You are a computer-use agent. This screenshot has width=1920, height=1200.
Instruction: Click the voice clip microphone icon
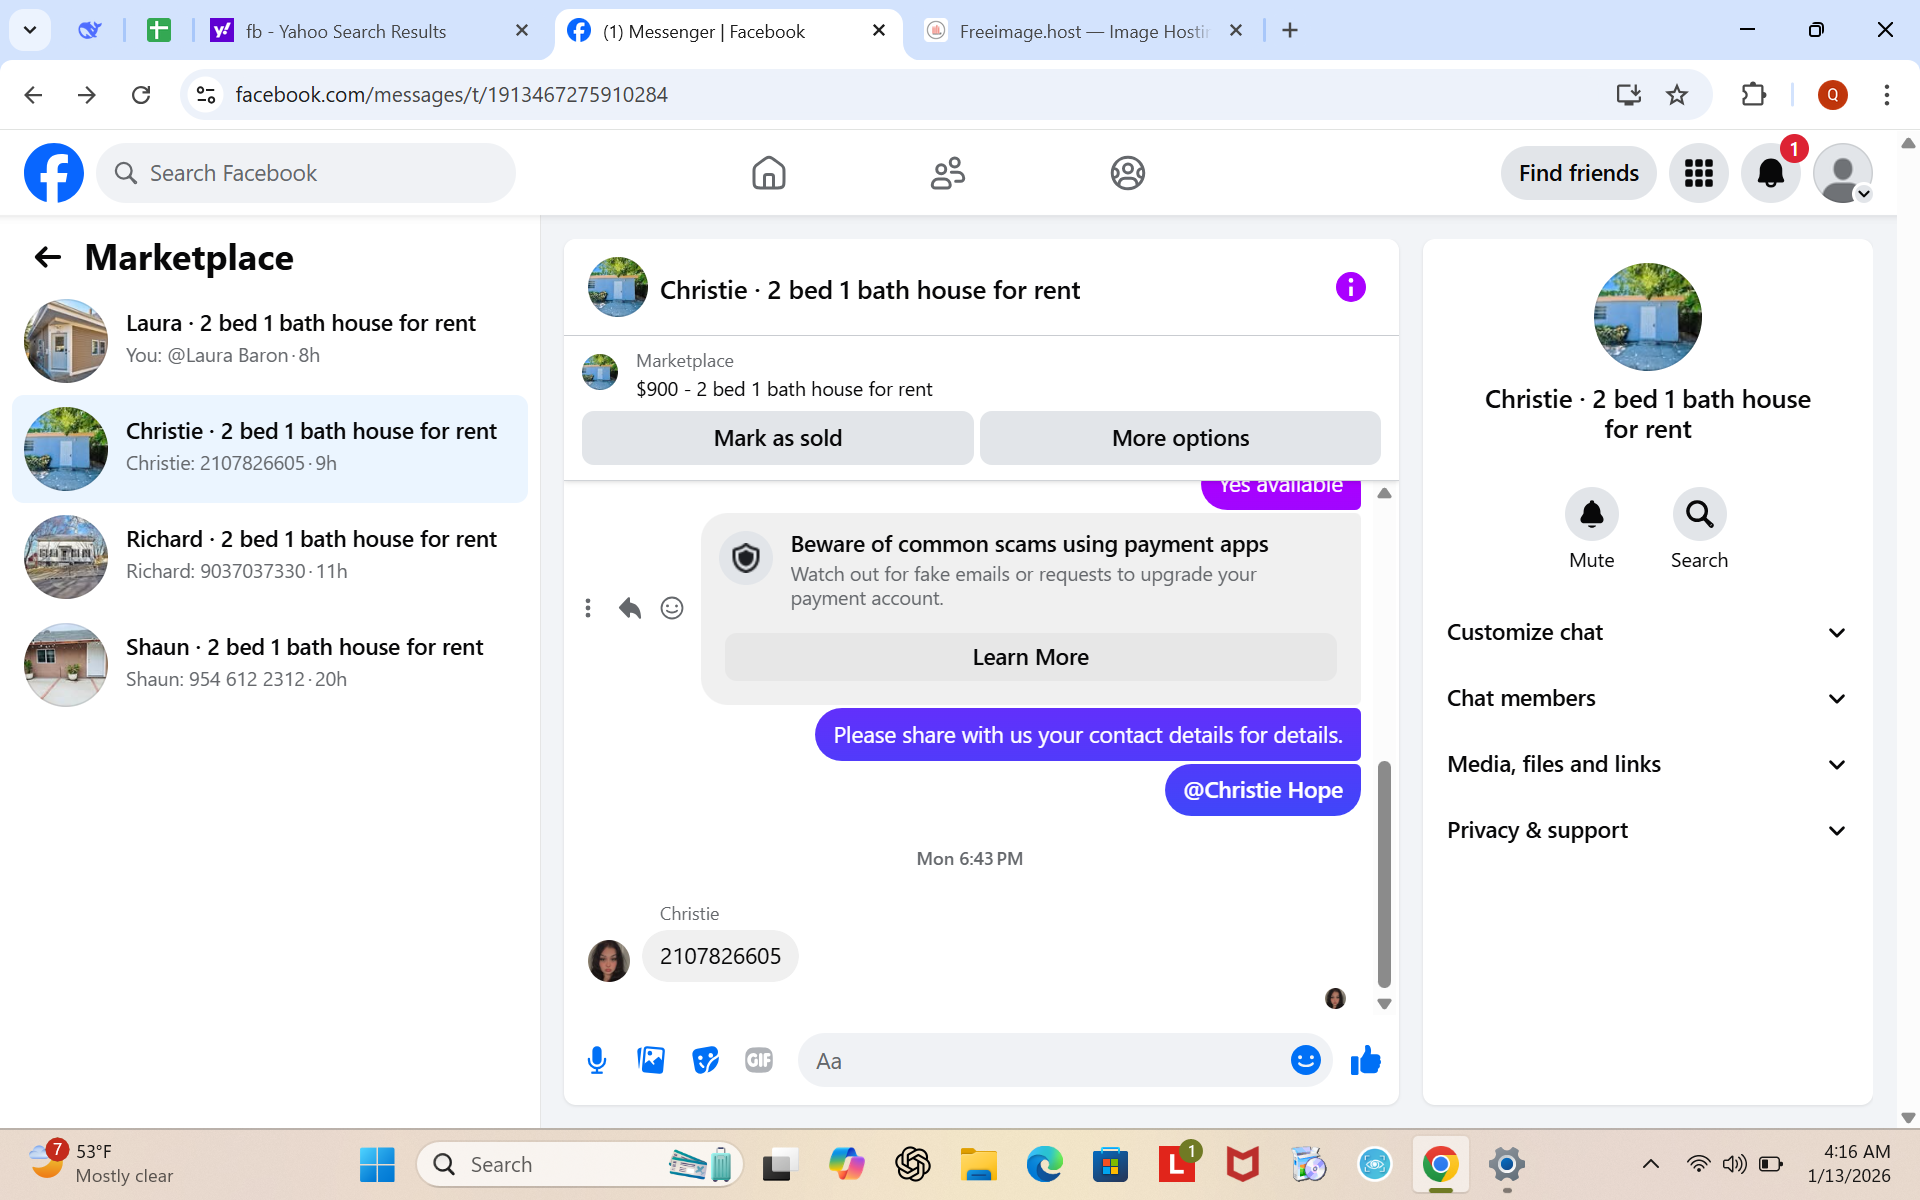point(597,1060)
